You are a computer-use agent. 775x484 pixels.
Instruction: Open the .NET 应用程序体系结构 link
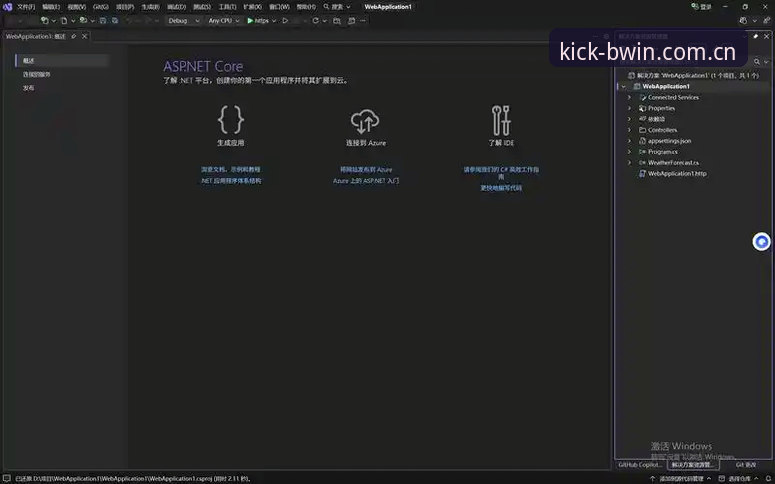[231, 181]
